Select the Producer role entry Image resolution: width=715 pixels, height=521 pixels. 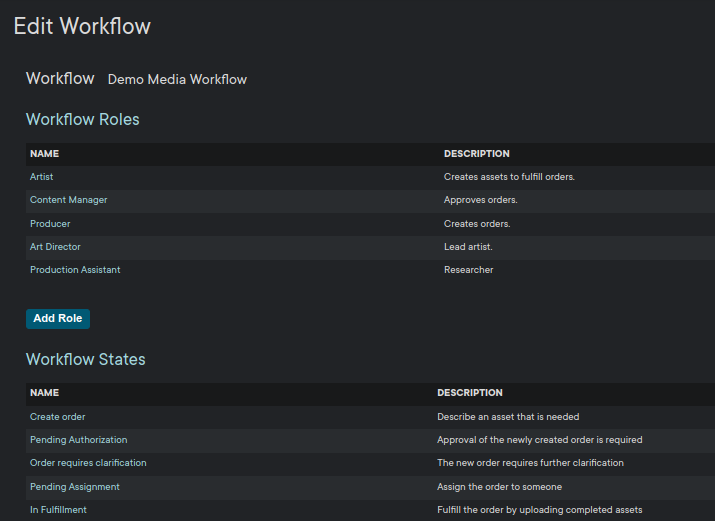coord(50,224)
